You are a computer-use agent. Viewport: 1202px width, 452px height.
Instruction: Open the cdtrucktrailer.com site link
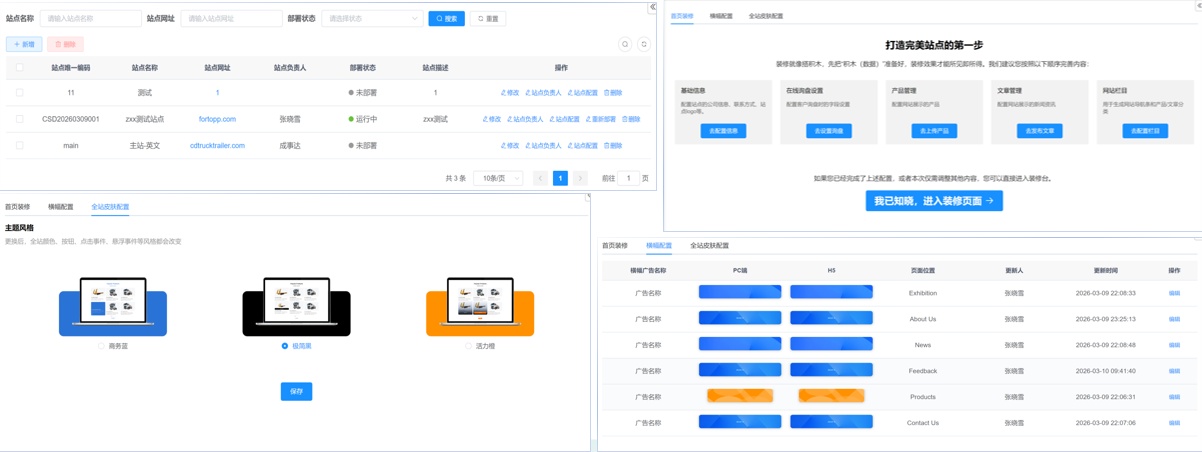[217, 146]
